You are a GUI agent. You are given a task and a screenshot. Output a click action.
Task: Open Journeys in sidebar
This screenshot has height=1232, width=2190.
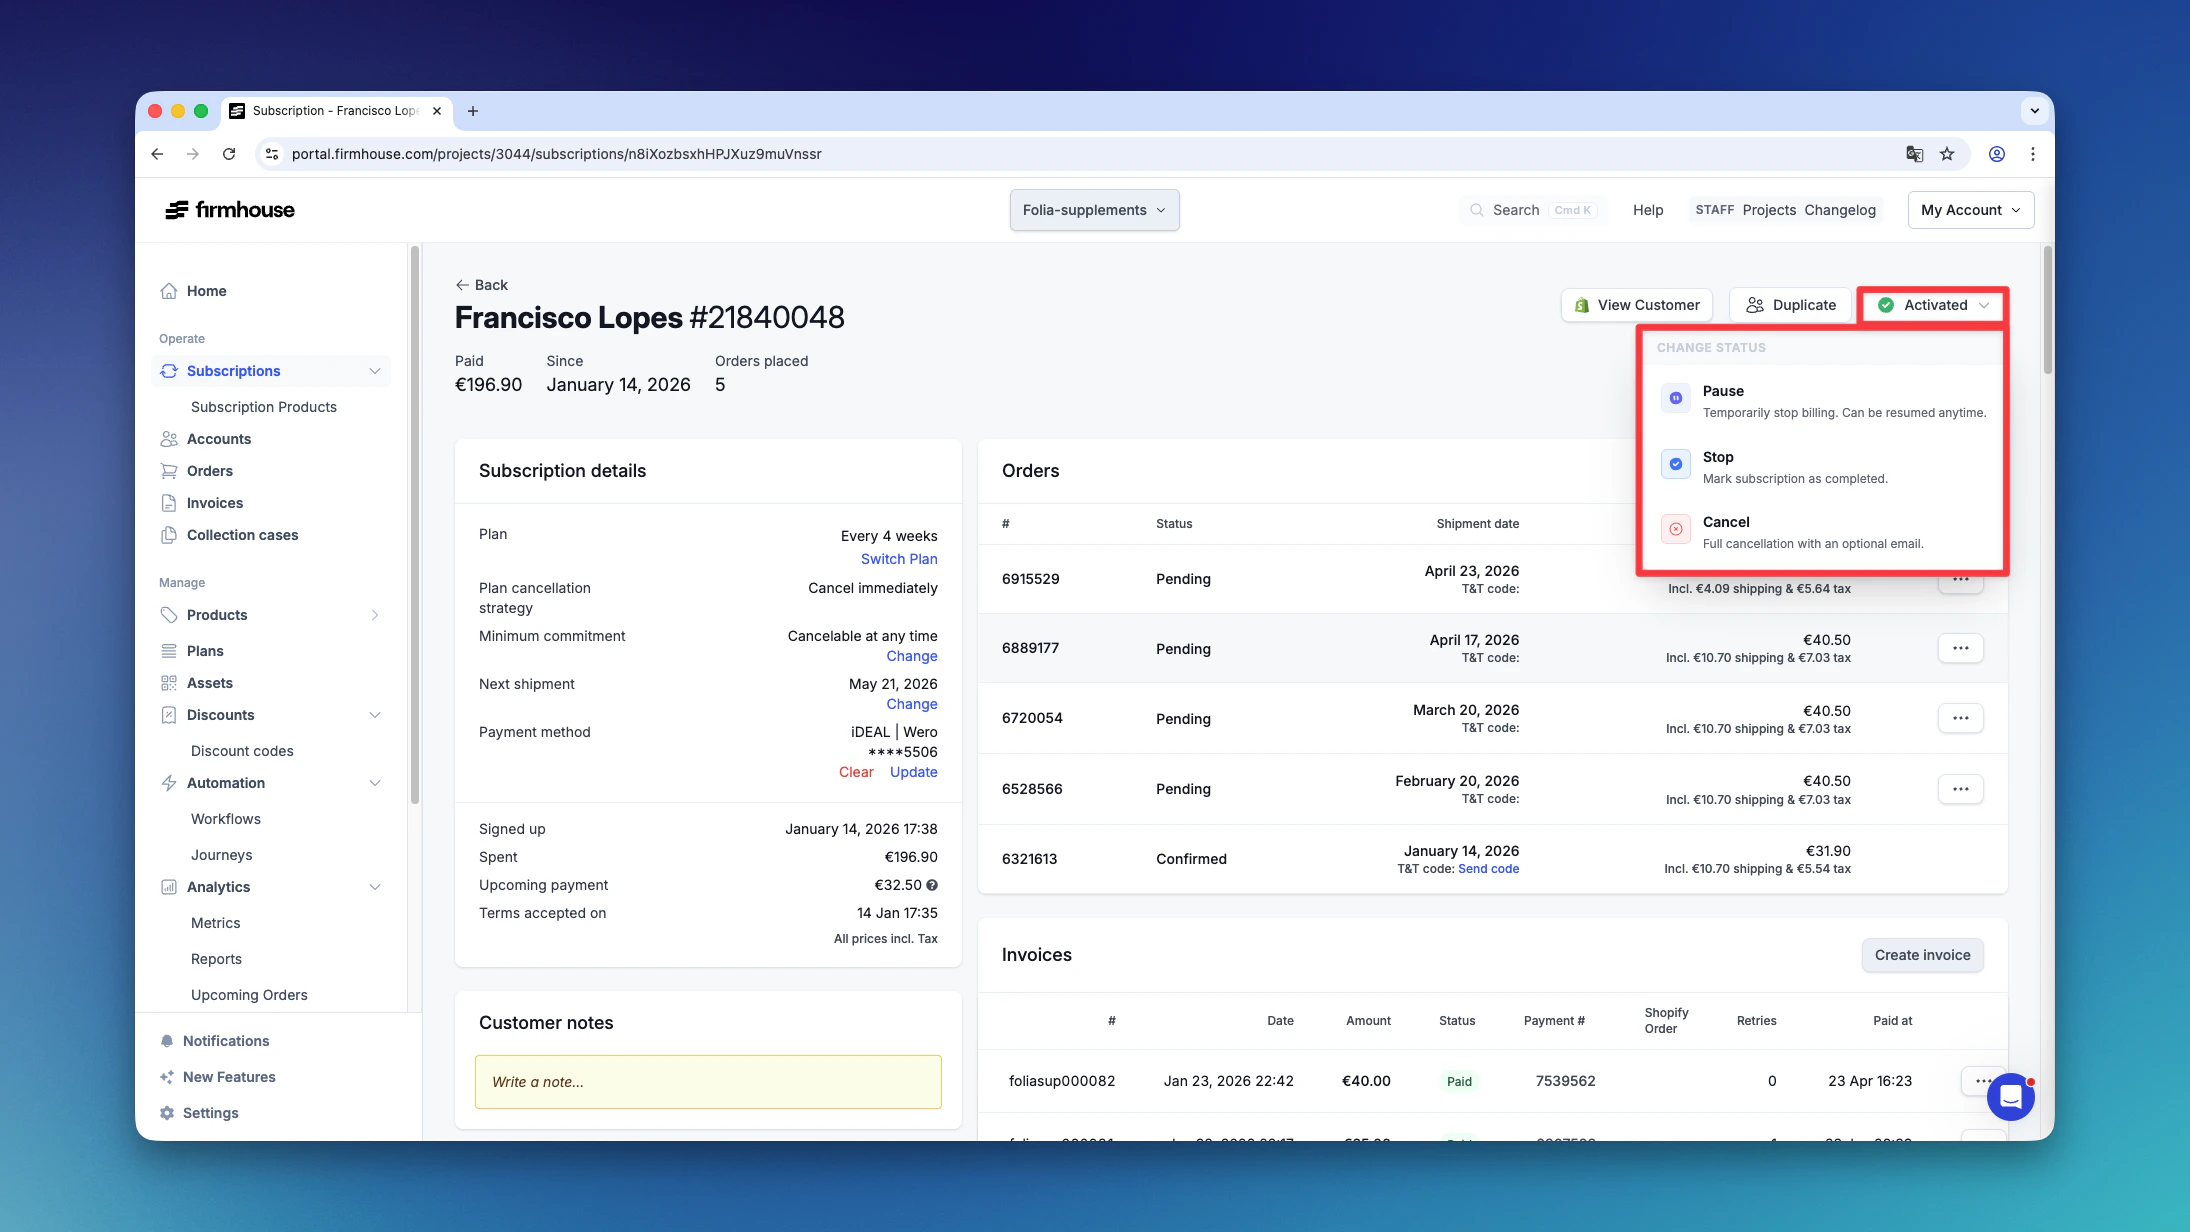221,855
